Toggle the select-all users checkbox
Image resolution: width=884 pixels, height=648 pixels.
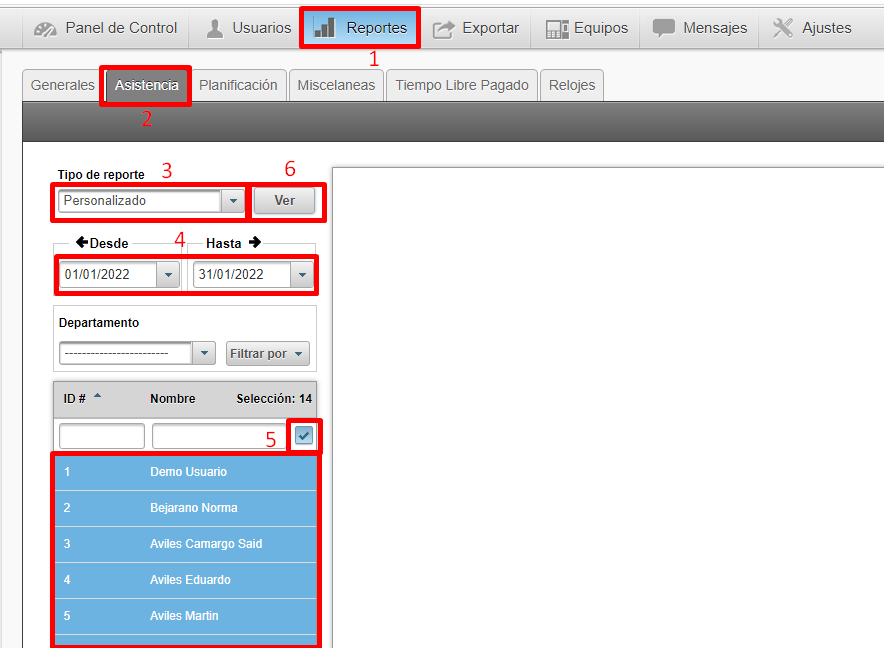coord(304,435)
